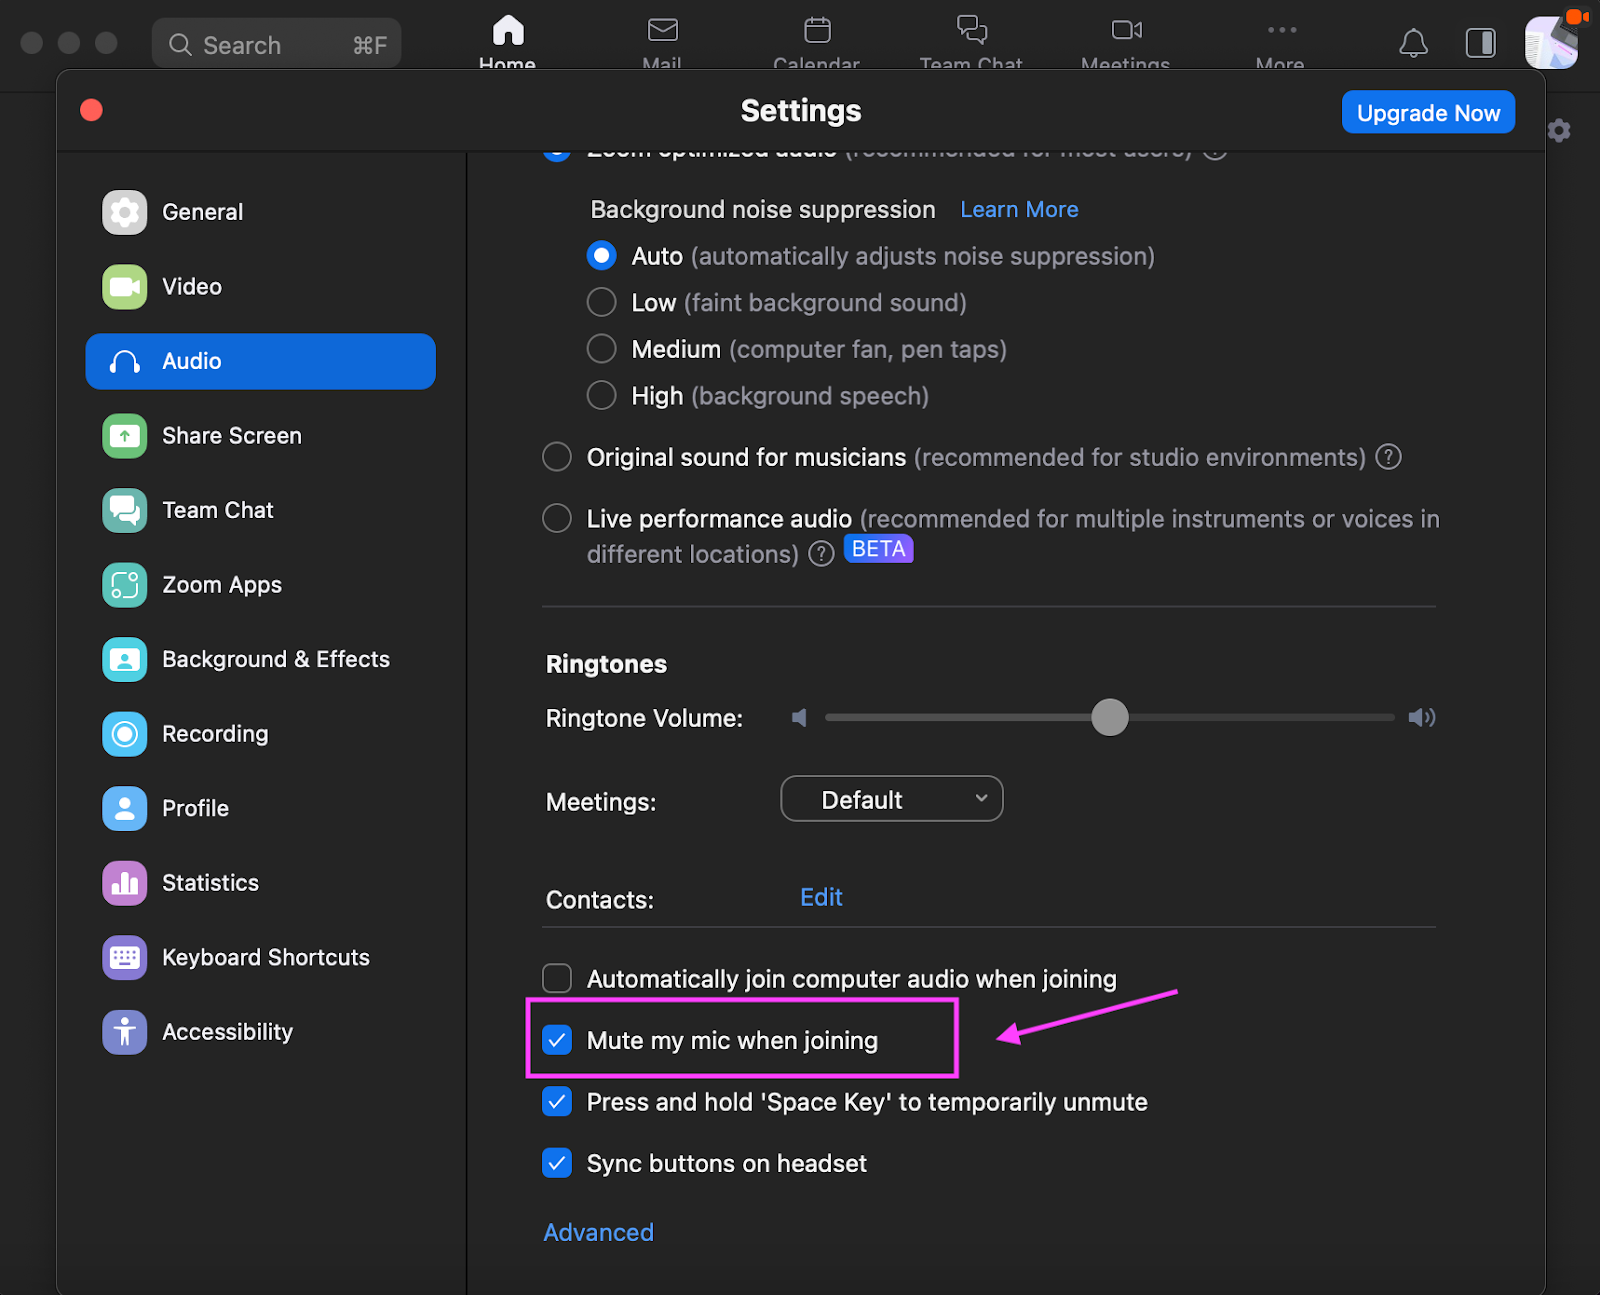Open Statistics settings
Screen dimensions: 1600x1295
pyautogui.click(x=210, y=883)
